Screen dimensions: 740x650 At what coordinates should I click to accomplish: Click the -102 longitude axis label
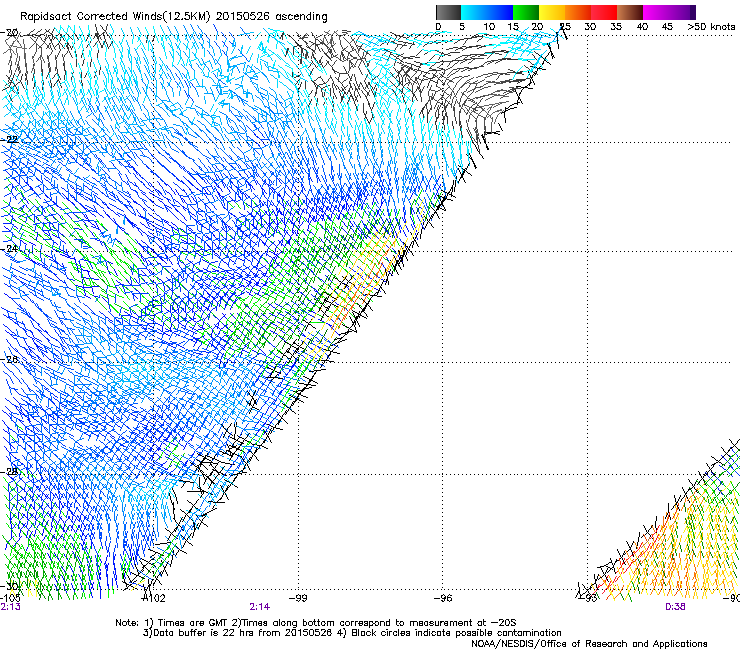(x=154, y=598)
